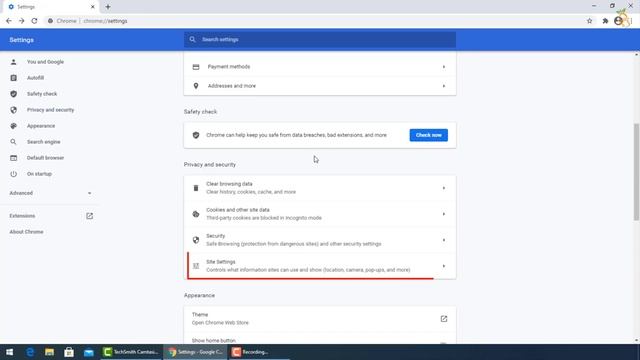Click the browser window icon beside Default browser
Viewport: 640px width, 360px height.
coord(13,158)
